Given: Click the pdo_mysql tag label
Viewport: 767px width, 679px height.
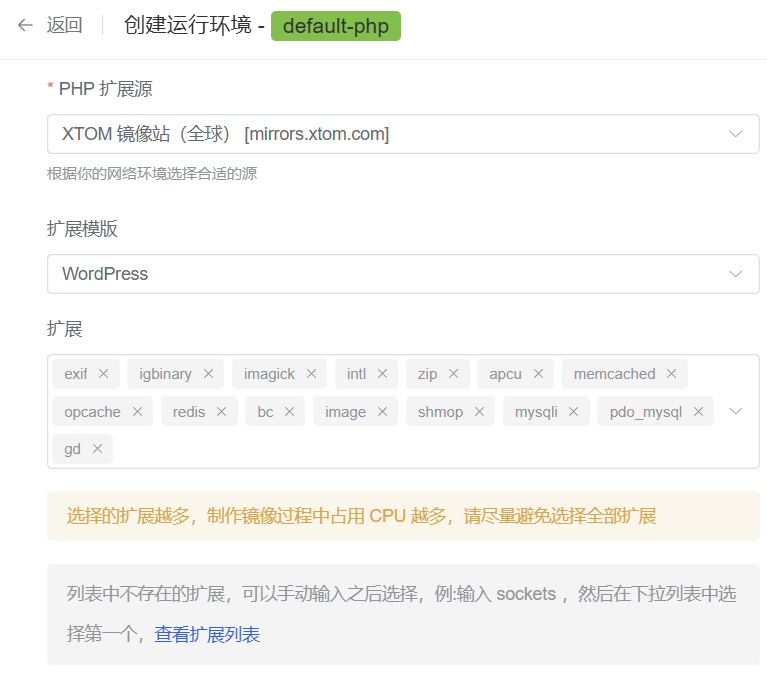Looking at the screenshot, I should 646,412.
